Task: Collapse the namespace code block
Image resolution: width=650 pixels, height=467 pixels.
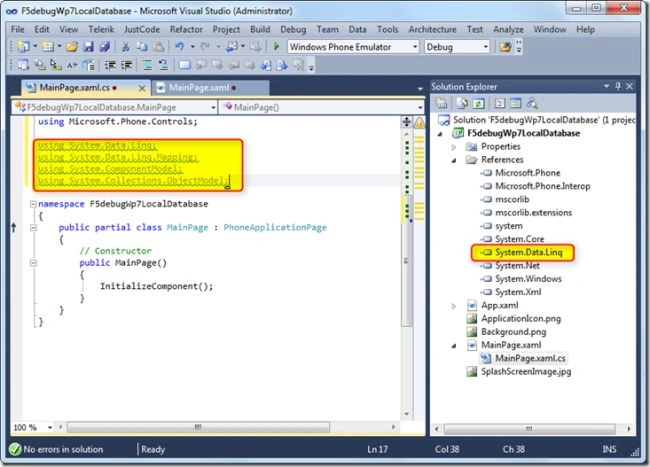Action: (x=33, y=204)
